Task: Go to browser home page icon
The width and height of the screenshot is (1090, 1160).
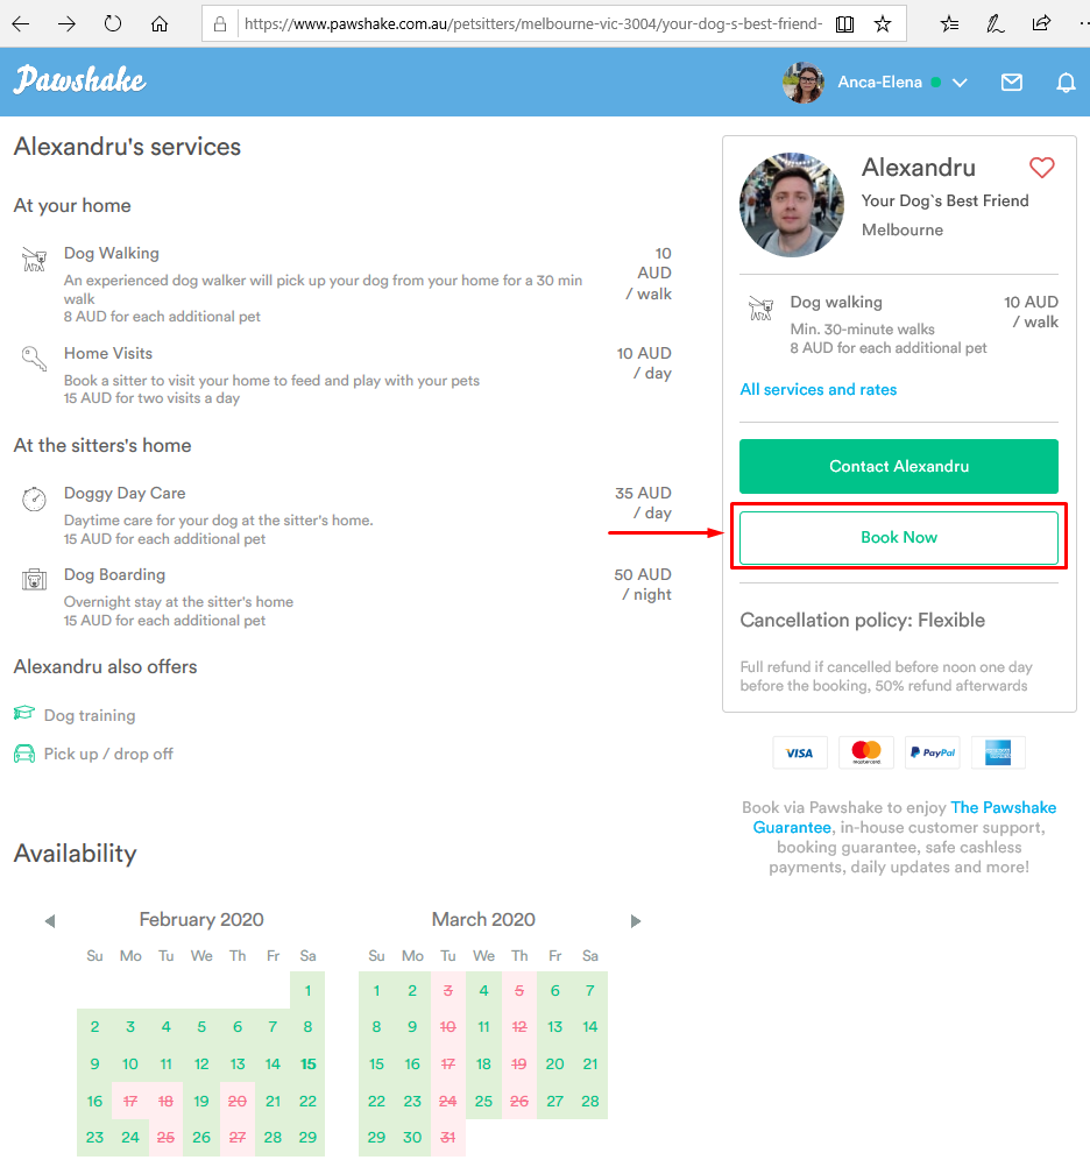Action: (x=159, y=24)
